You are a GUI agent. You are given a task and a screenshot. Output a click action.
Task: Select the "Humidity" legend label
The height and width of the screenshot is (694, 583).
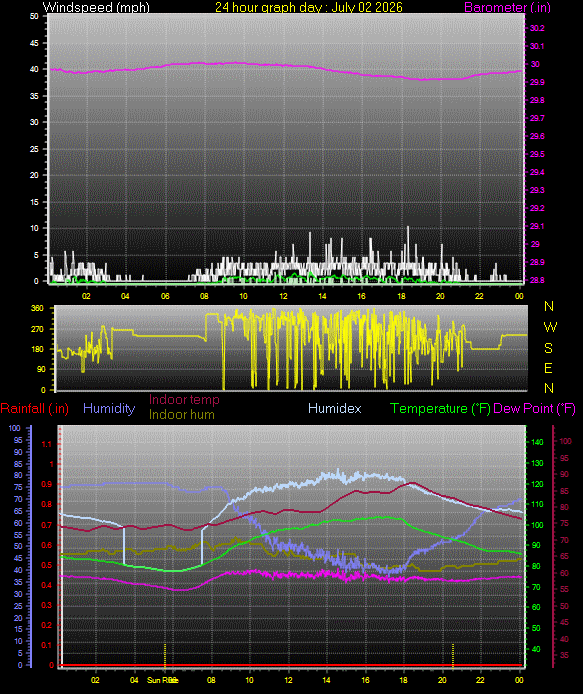pos(109,408)
